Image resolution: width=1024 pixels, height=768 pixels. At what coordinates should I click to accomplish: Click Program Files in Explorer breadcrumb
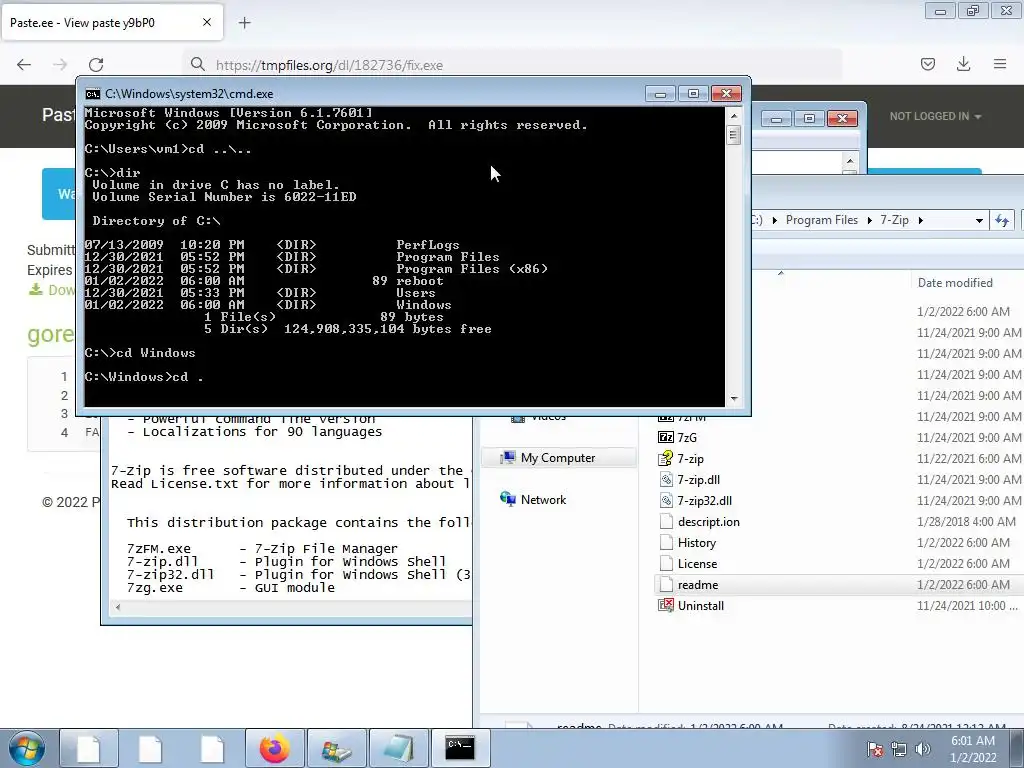822,220
